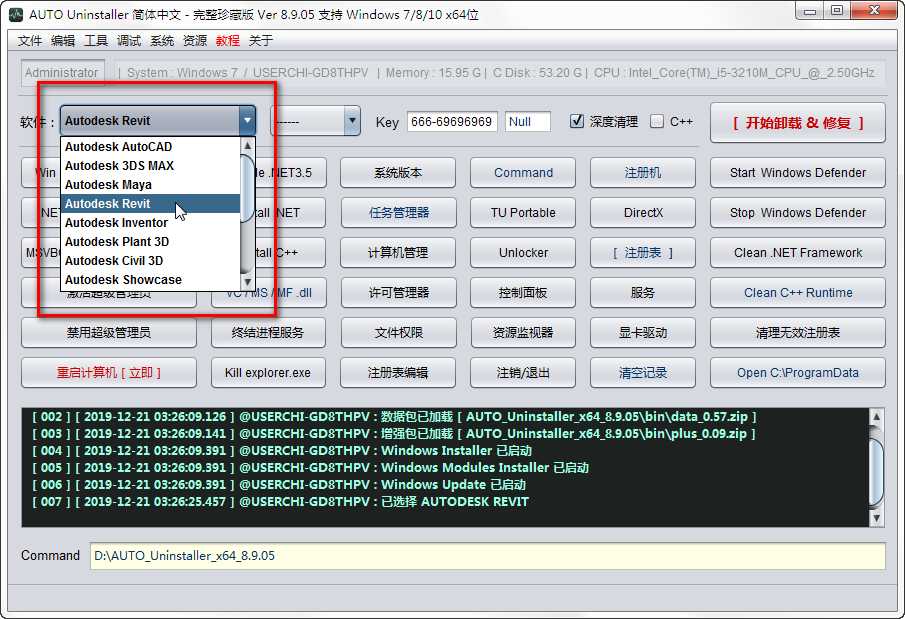905x619 pixels.
Task: Click the Administrator button
Action: pos(62,73)
